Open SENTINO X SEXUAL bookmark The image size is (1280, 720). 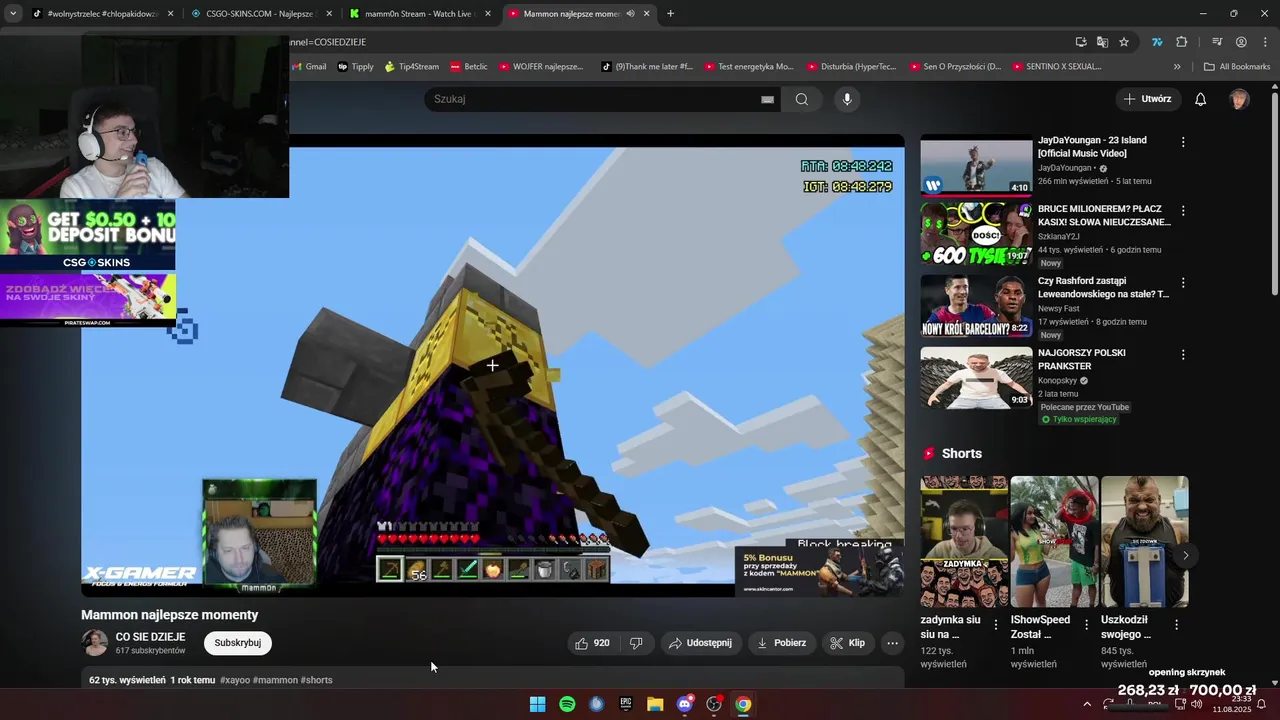click(1057, 67)
